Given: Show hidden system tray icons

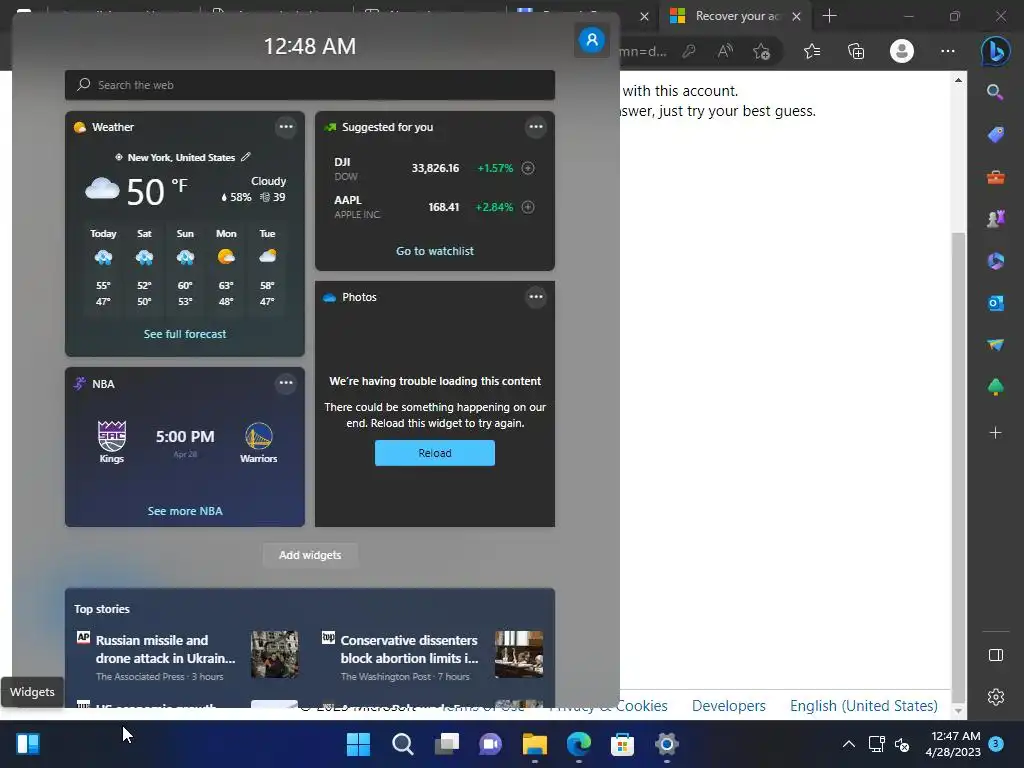Looking at the screenshot, I should [x=848, y=744].
